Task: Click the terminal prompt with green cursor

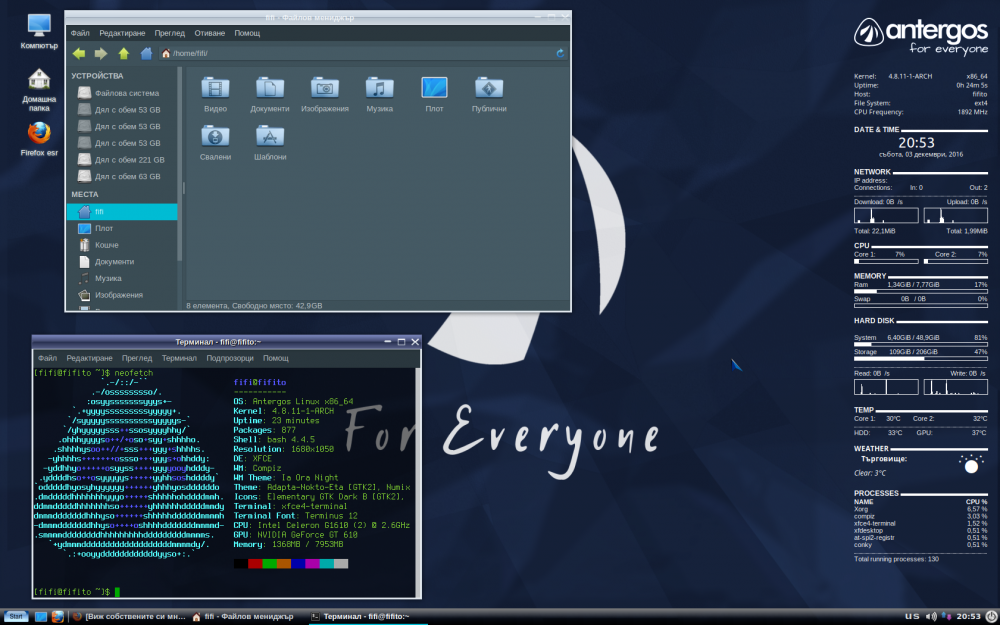Action: click(76, 592)
